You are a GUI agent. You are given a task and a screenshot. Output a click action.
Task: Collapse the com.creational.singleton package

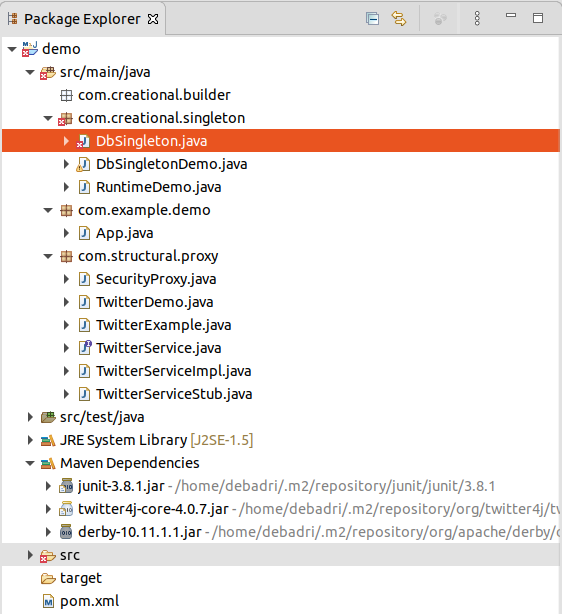(x=48, y=118)
